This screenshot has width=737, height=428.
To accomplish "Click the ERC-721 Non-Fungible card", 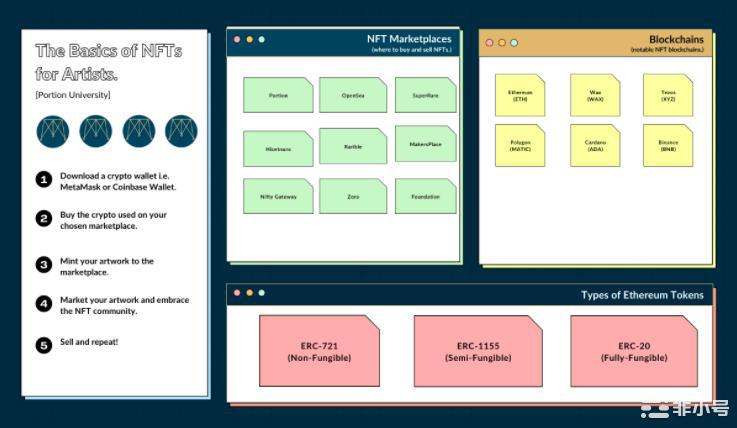I will [x=319, y=352].
